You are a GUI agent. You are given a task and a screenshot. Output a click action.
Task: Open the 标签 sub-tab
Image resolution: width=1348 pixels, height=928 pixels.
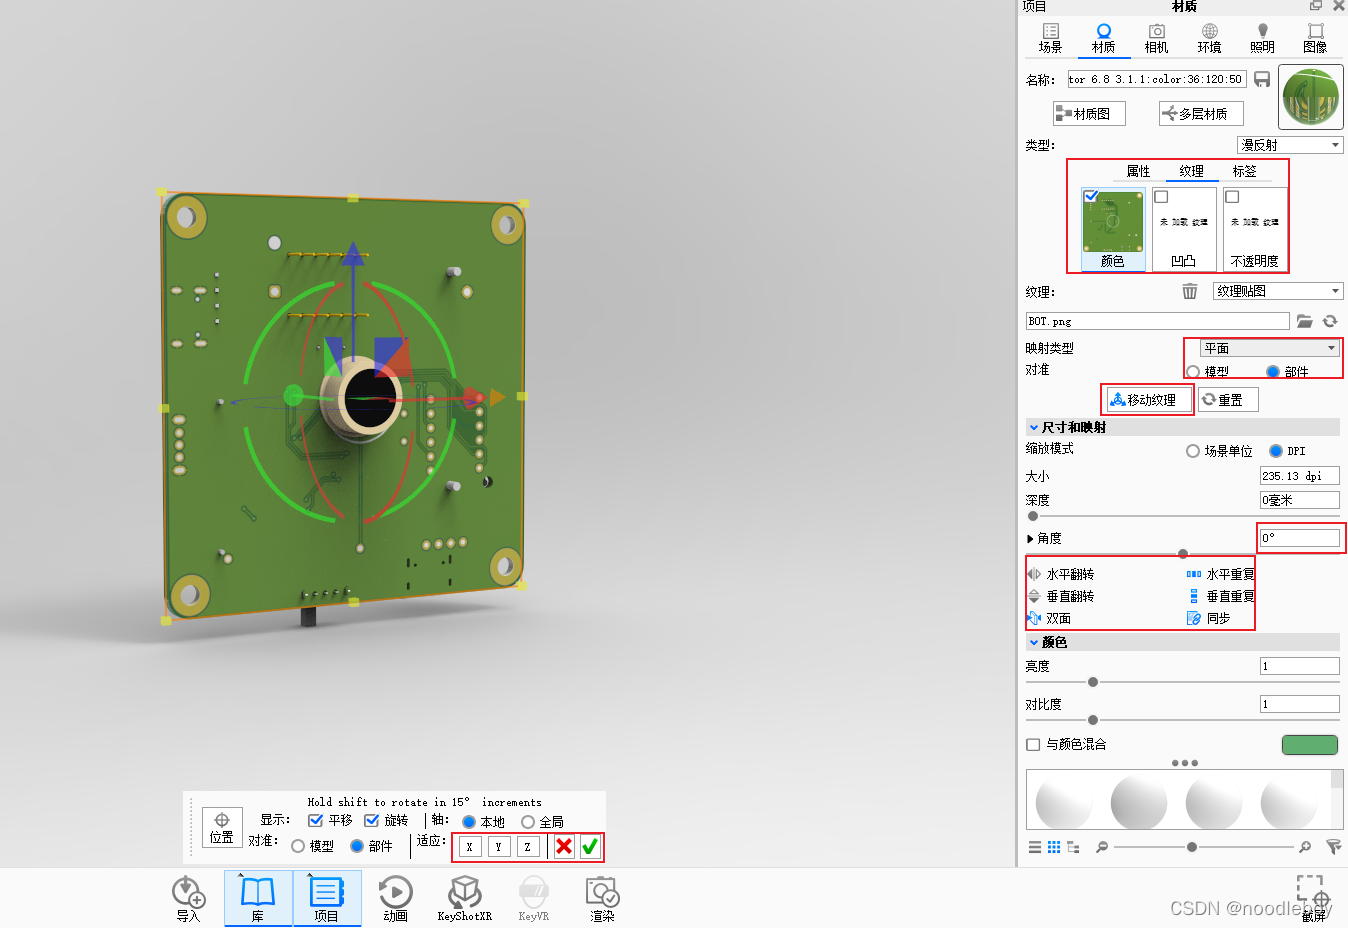click(x=1245, y=171)
